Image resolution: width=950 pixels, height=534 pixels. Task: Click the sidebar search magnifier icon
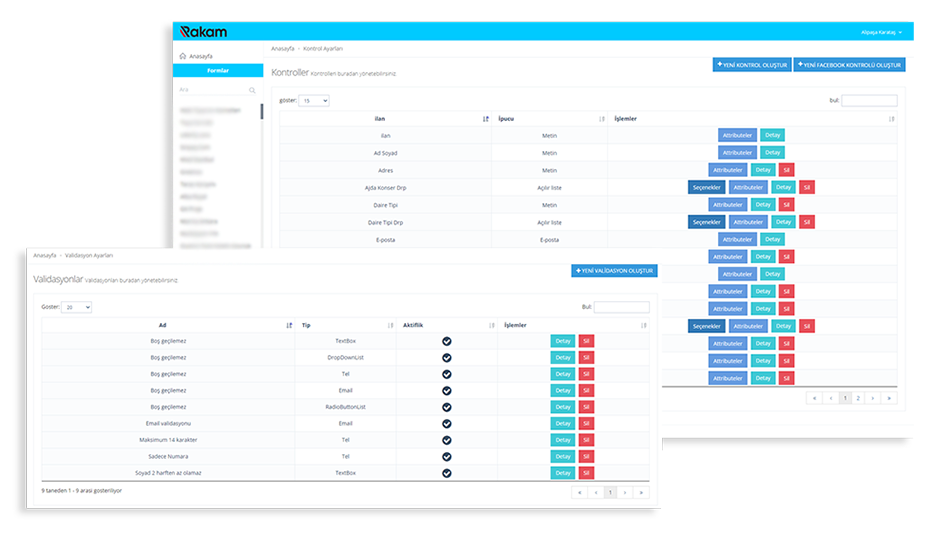click(252, 90)
